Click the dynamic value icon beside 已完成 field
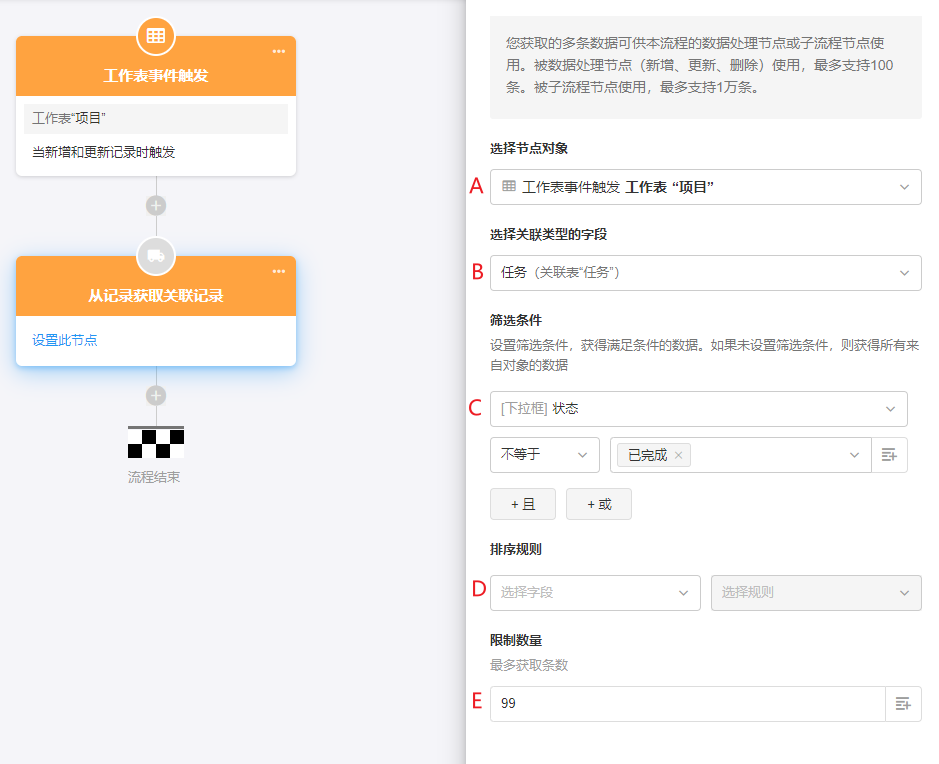 coord(889,455)
